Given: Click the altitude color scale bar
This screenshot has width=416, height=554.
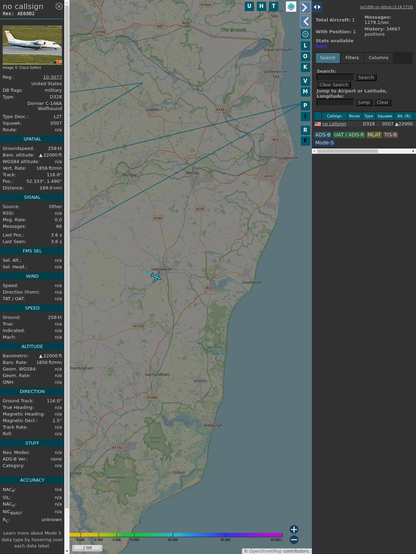Looking at the screenshot, I should click(x=176, y=535).
